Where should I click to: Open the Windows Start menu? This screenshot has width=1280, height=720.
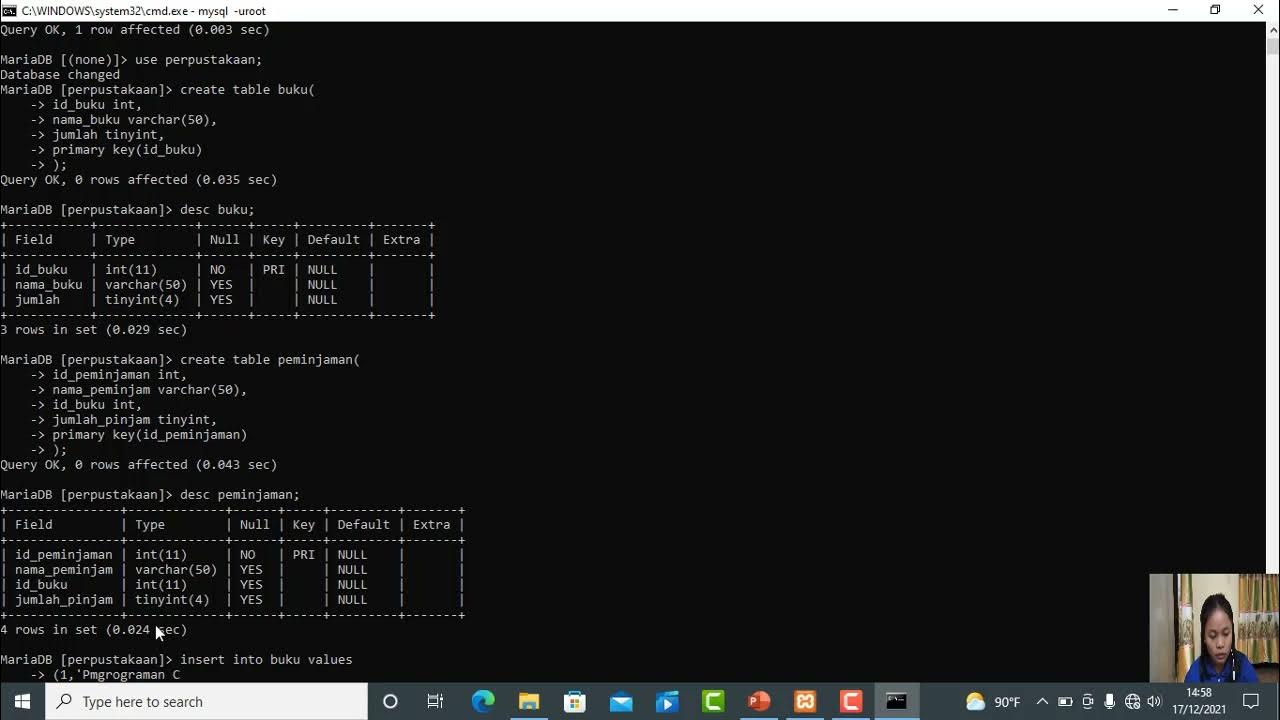tap(22, 701)
